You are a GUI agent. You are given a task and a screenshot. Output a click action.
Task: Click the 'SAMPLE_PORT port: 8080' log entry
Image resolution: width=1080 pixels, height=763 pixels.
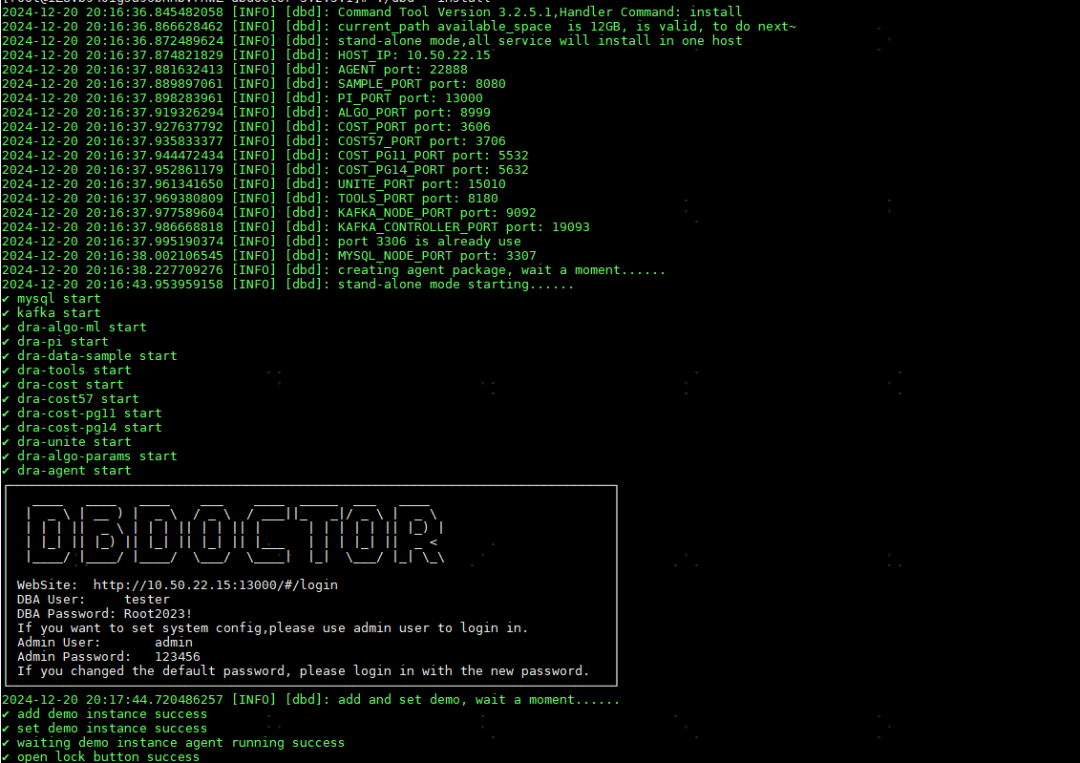click(x=253, y=83)
